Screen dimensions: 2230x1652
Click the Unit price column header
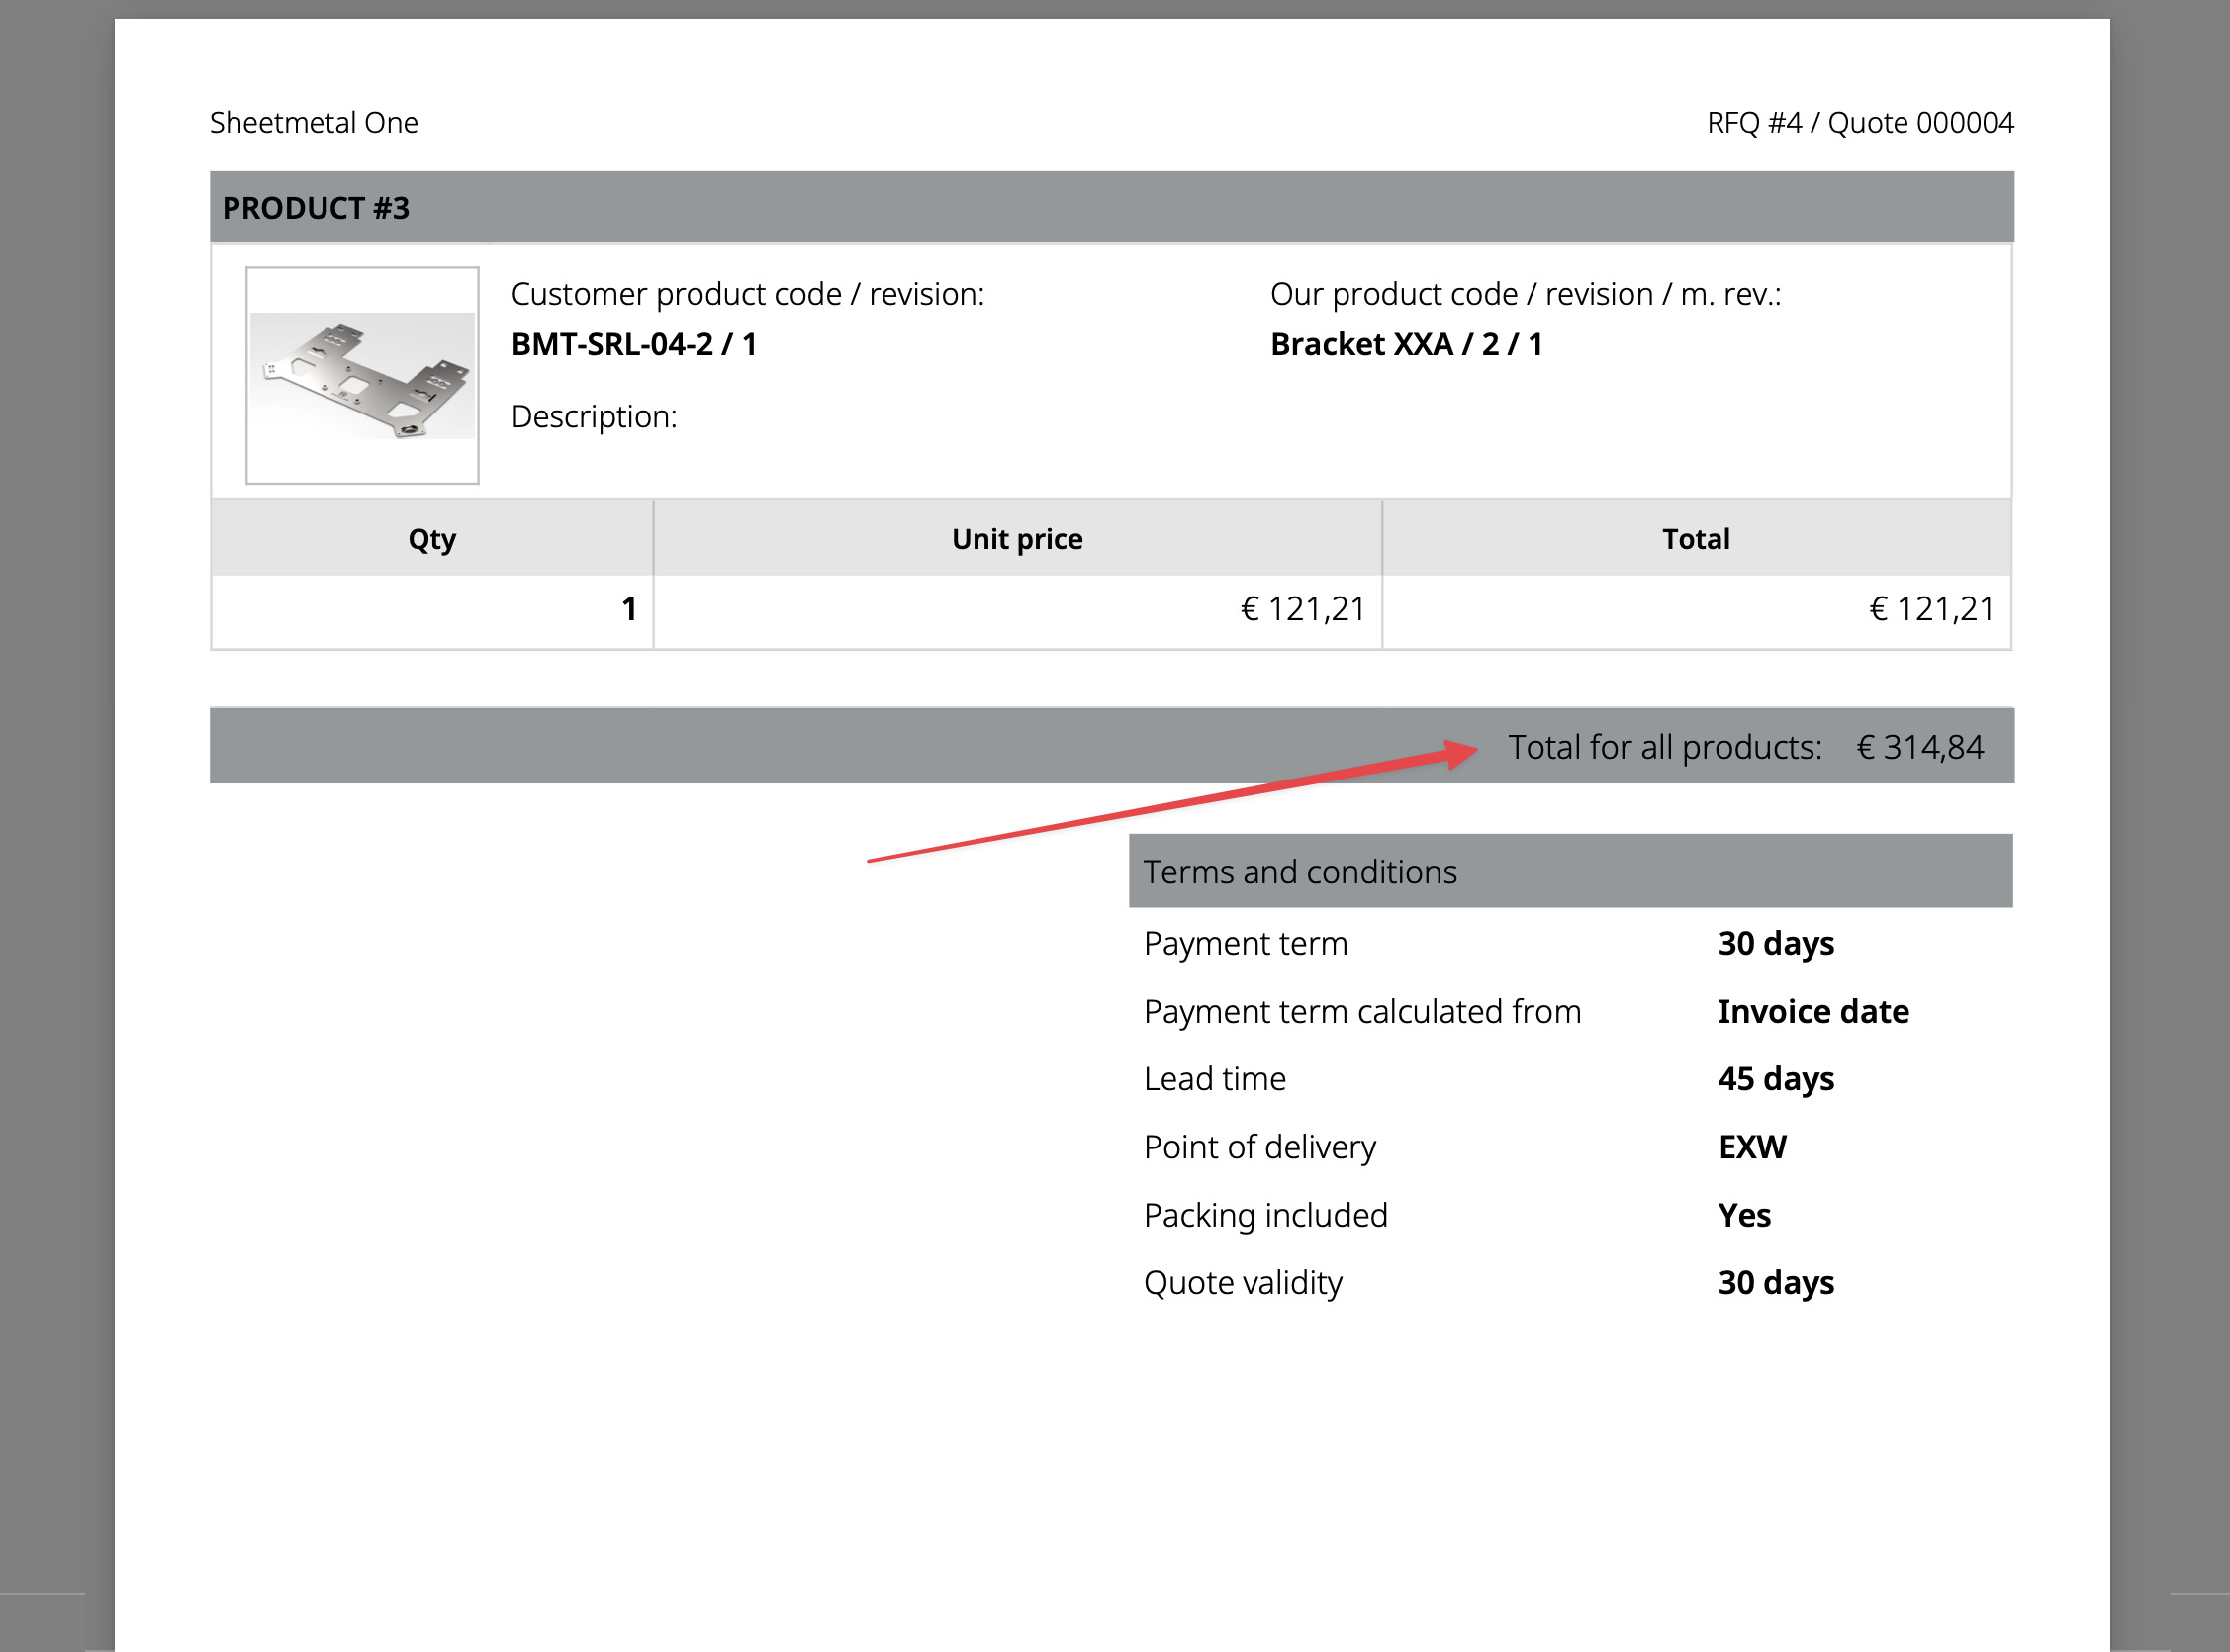click(1016, 539)
